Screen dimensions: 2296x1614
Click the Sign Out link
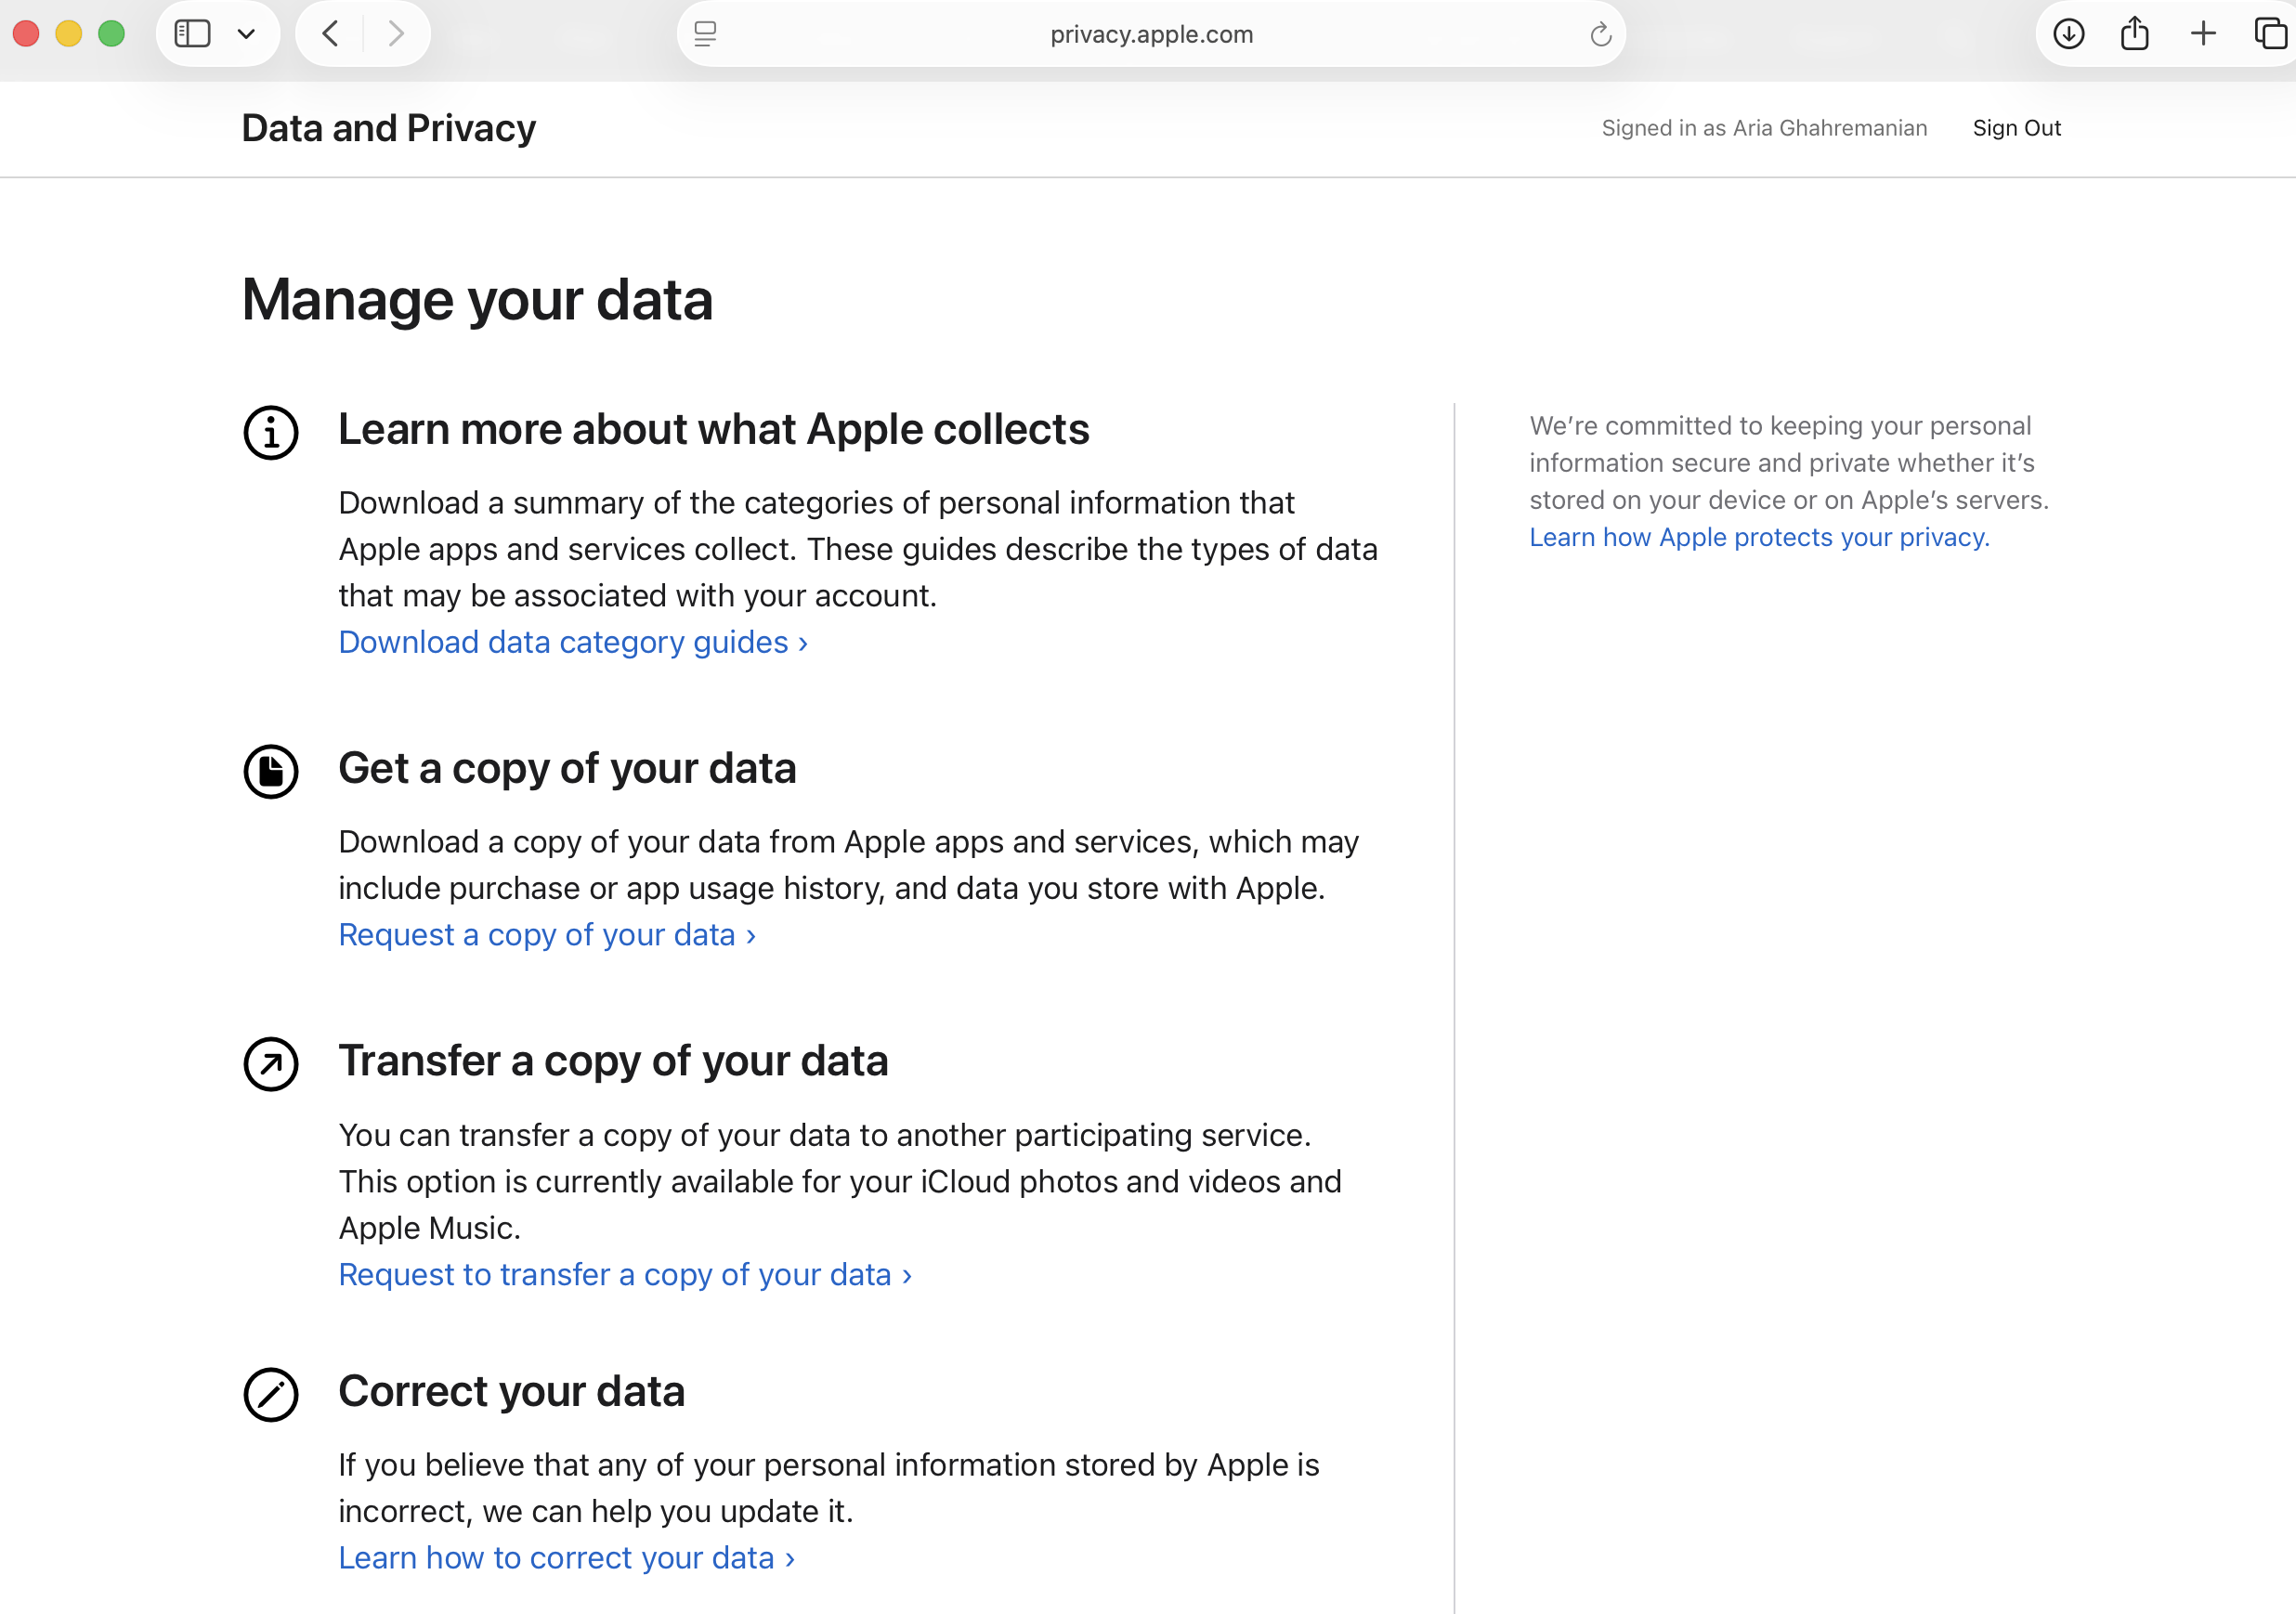2016,128
